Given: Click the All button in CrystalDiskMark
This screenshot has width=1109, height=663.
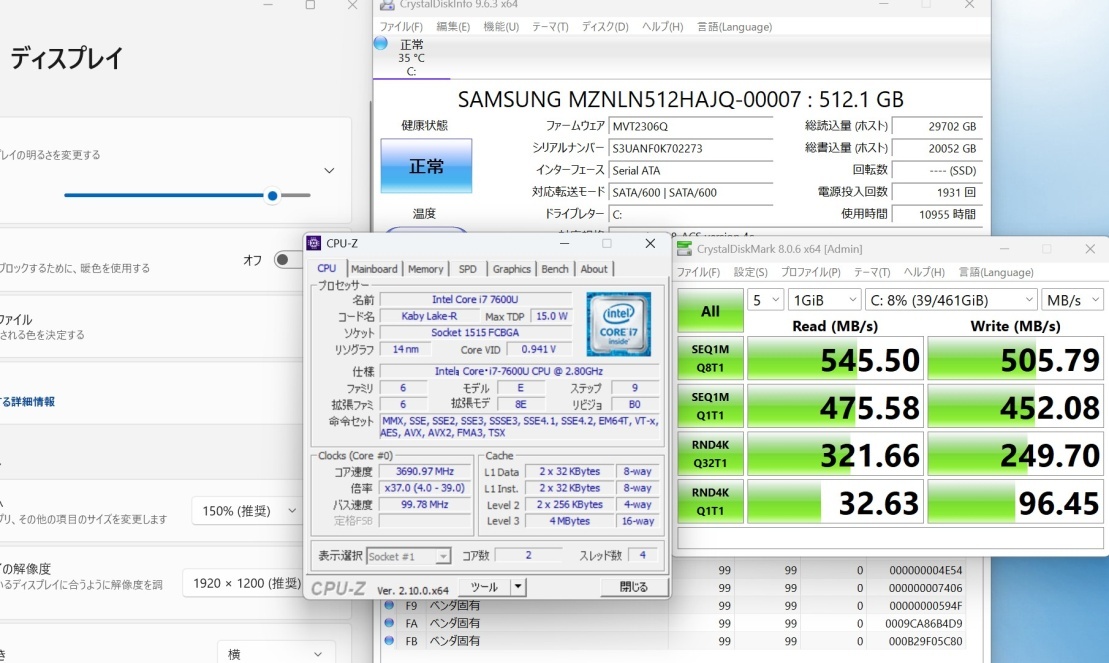Looking at the screenshot, I should pyautogui.click(x=710, y=311).
